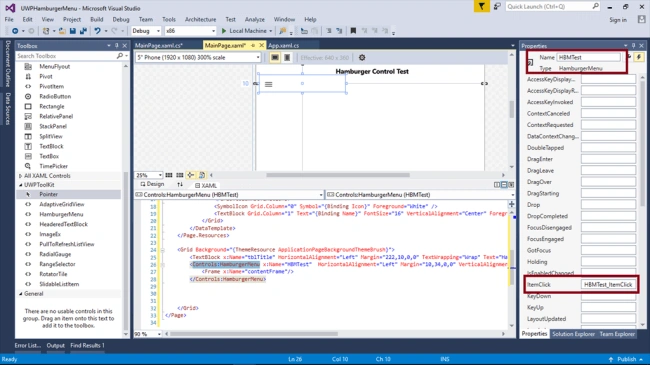Viewport: 650px width, 365px height.
Task: Open event handlers lightning icon in Properties
Action: click(639, 57)
